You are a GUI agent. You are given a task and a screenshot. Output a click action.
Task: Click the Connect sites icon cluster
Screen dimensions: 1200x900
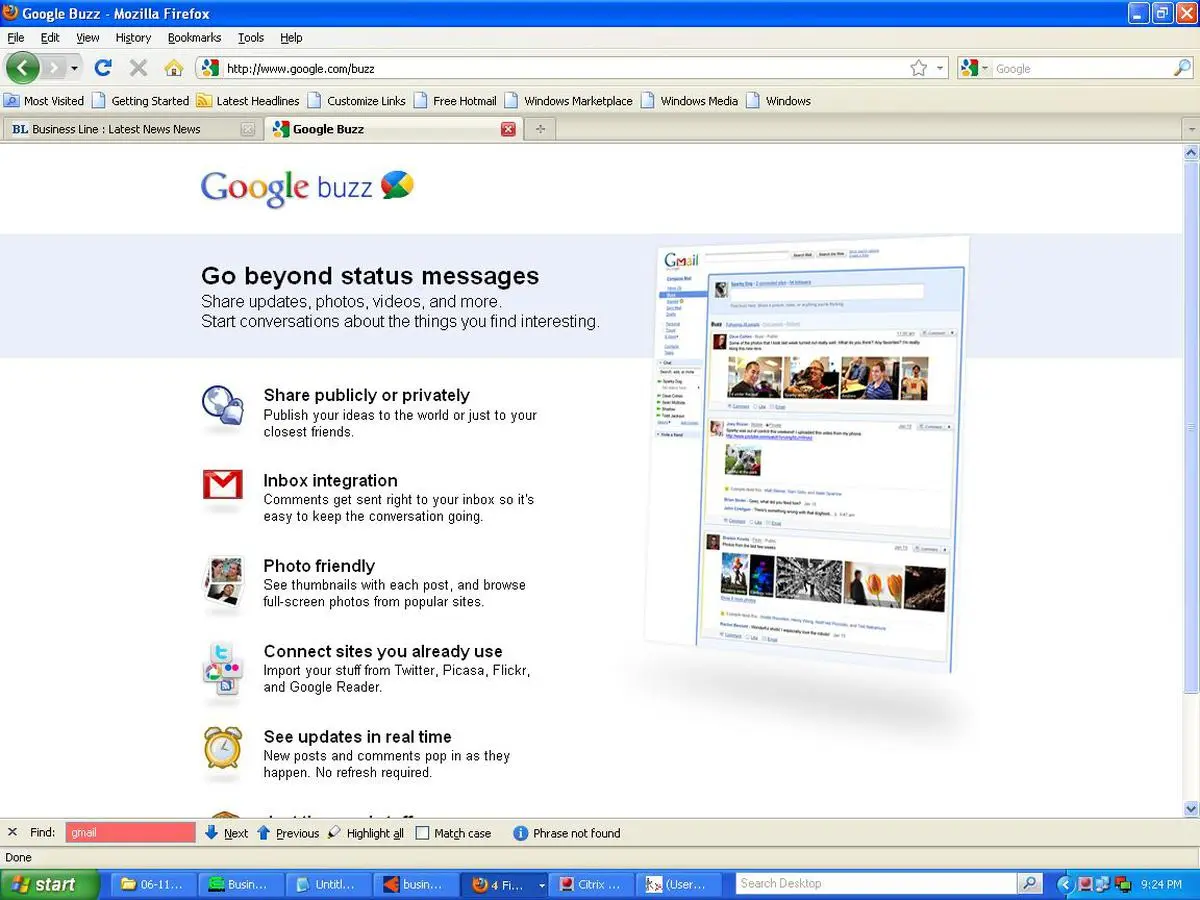coord(222,668)
